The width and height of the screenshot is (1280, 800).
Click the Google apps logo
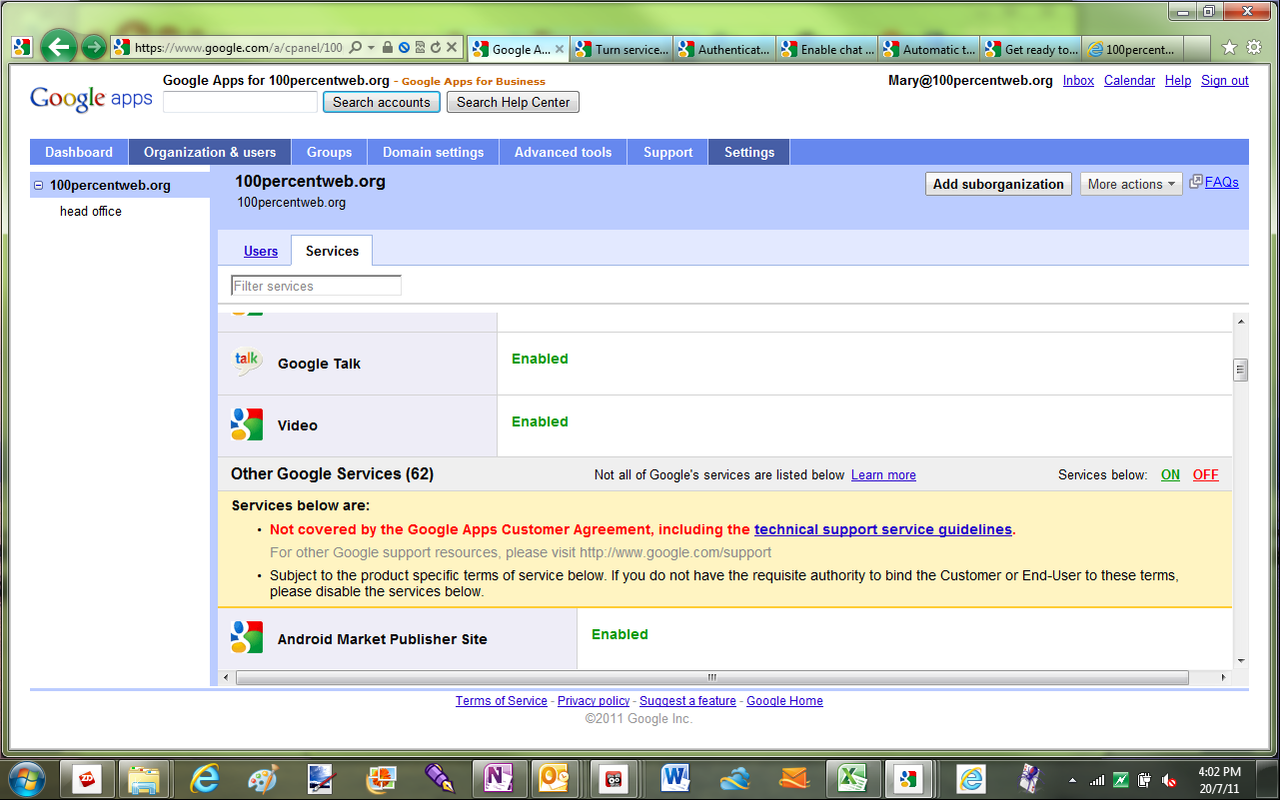[91, 98]
